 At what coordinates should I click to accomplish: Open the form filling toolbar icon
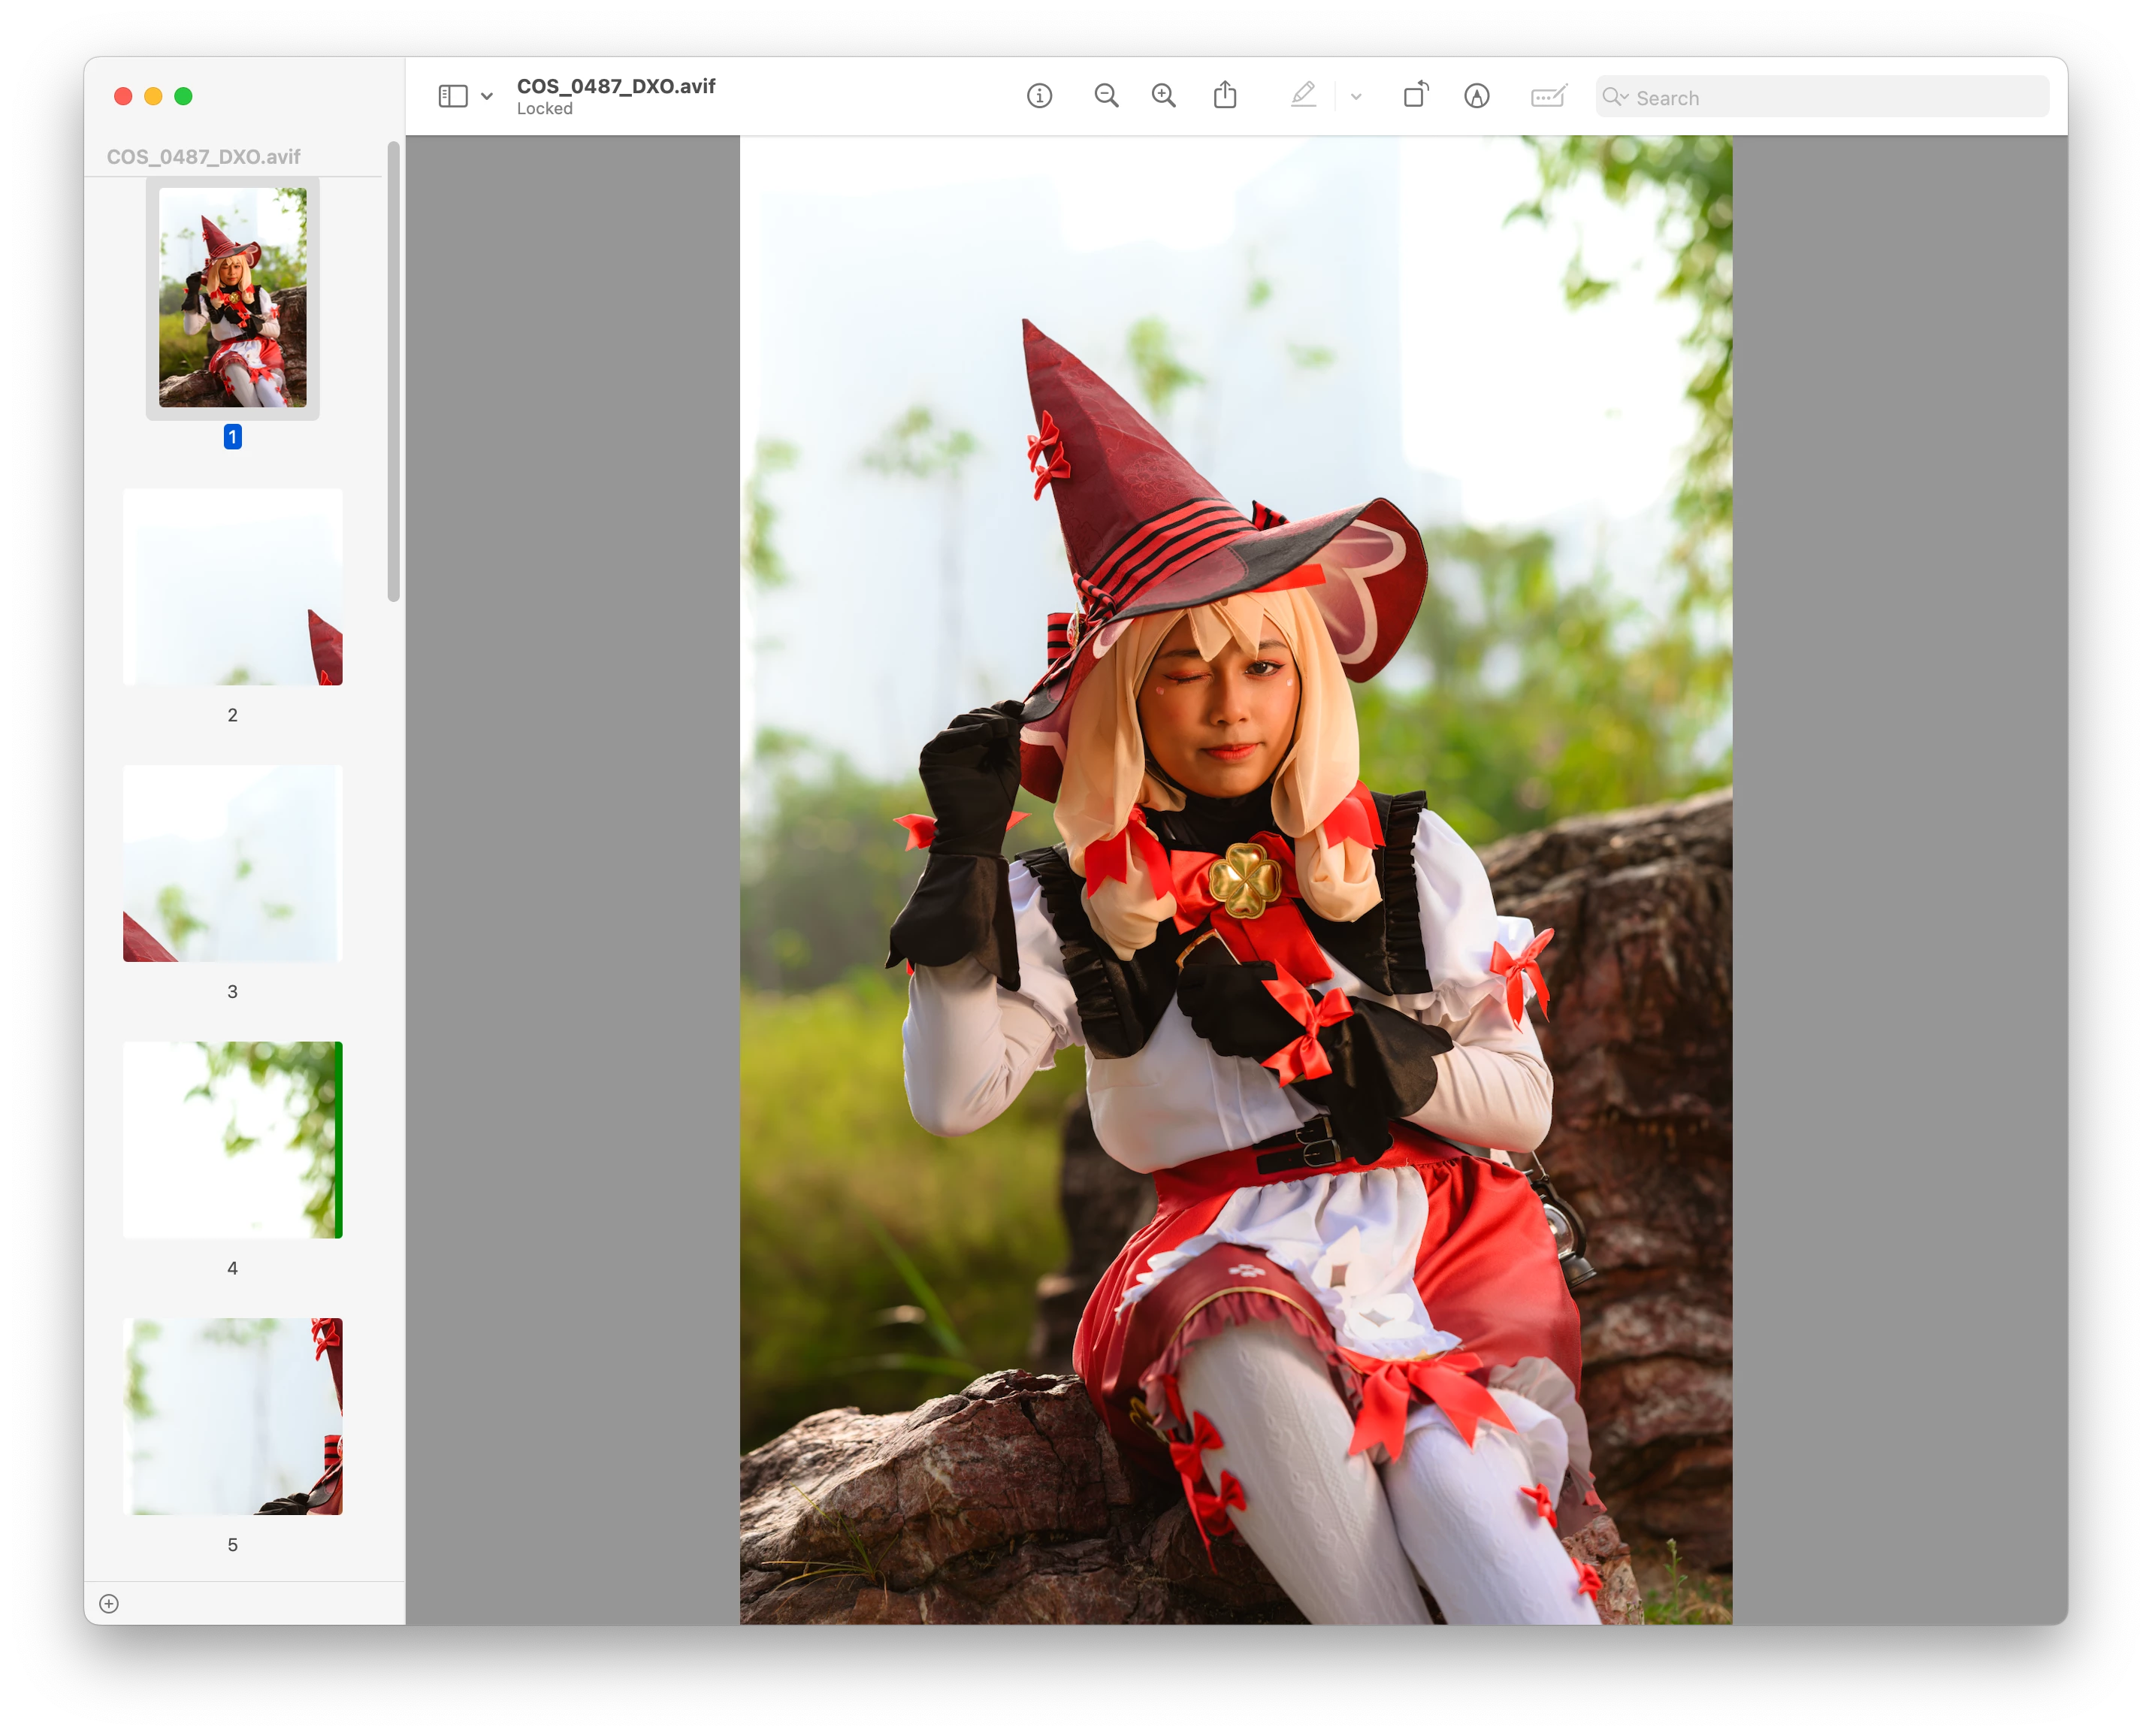1548,96
